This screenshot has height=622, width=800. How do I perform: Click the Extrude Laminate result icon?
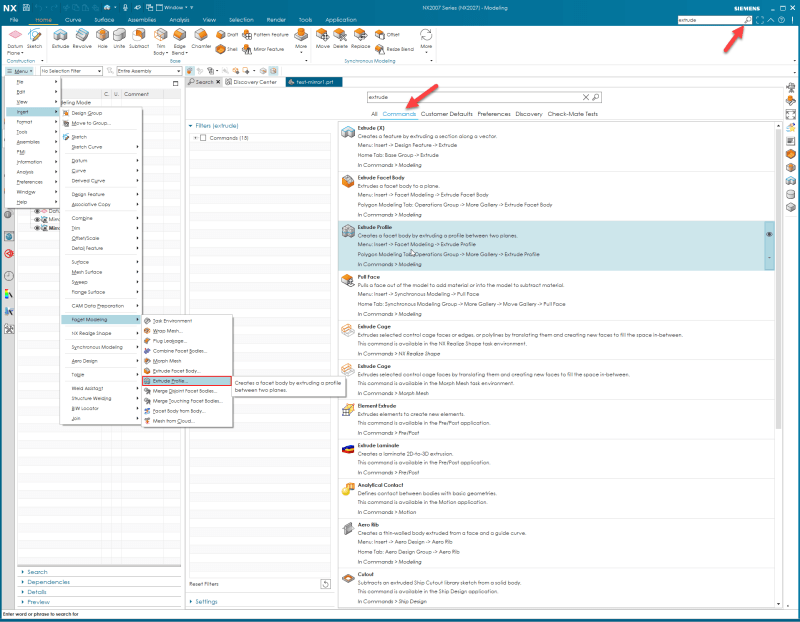[348, 450]
